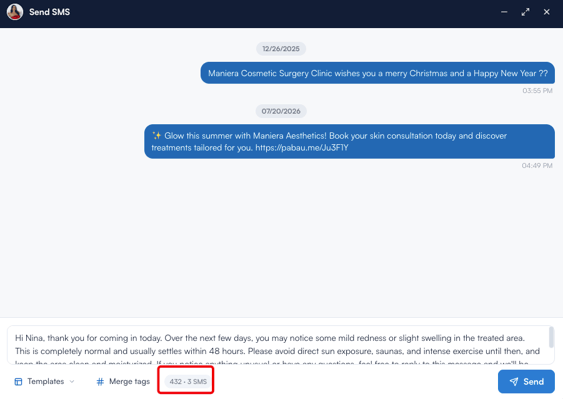Click the contact avatar in the header
563x399 pixels.
15,12
